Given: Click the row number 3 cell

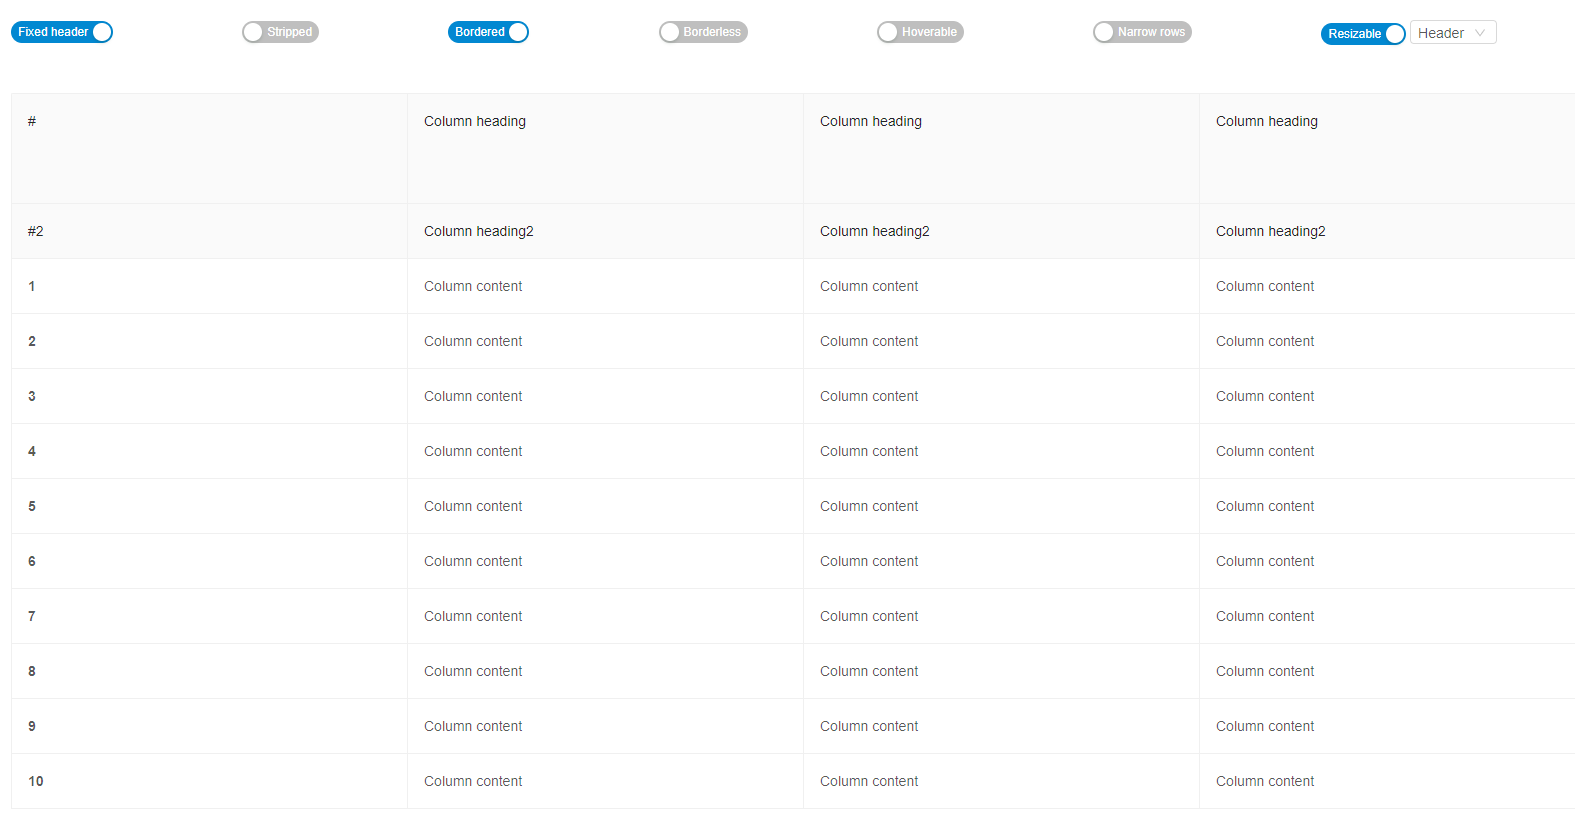Looking at the screenshot, I should click(x=209, y=396).
